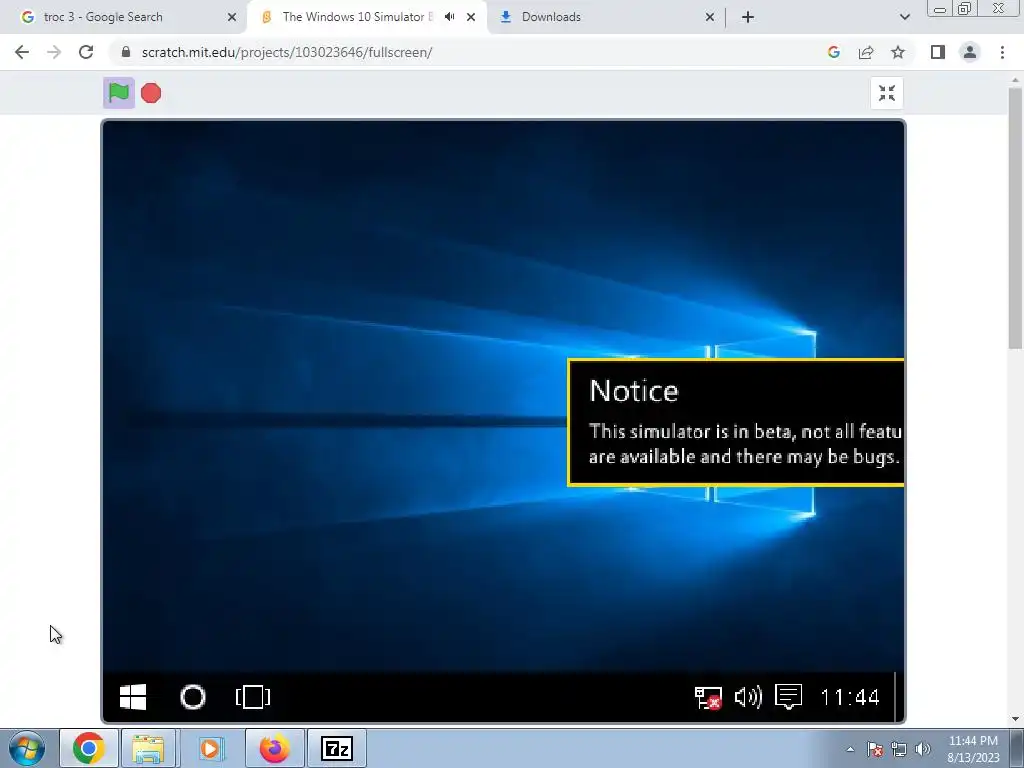Launch Windows Media Player from the taskbar
This screenshot has width=1024, height=768.
coord(210,748)
